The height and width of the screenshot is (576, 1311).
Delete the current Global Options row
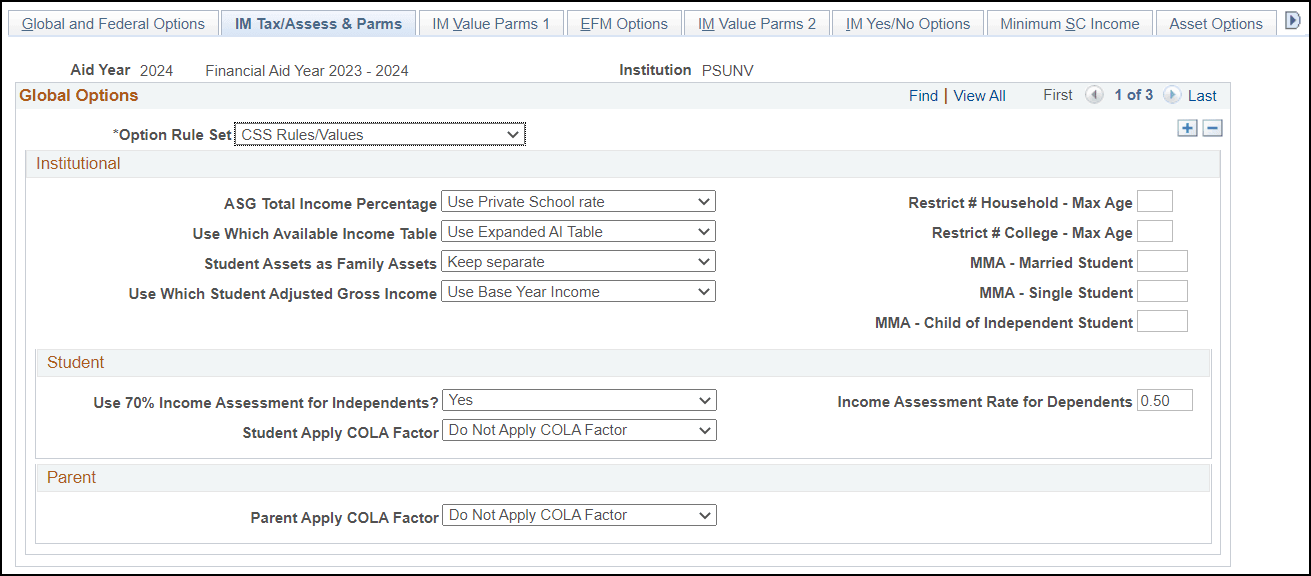(1211, 128)
